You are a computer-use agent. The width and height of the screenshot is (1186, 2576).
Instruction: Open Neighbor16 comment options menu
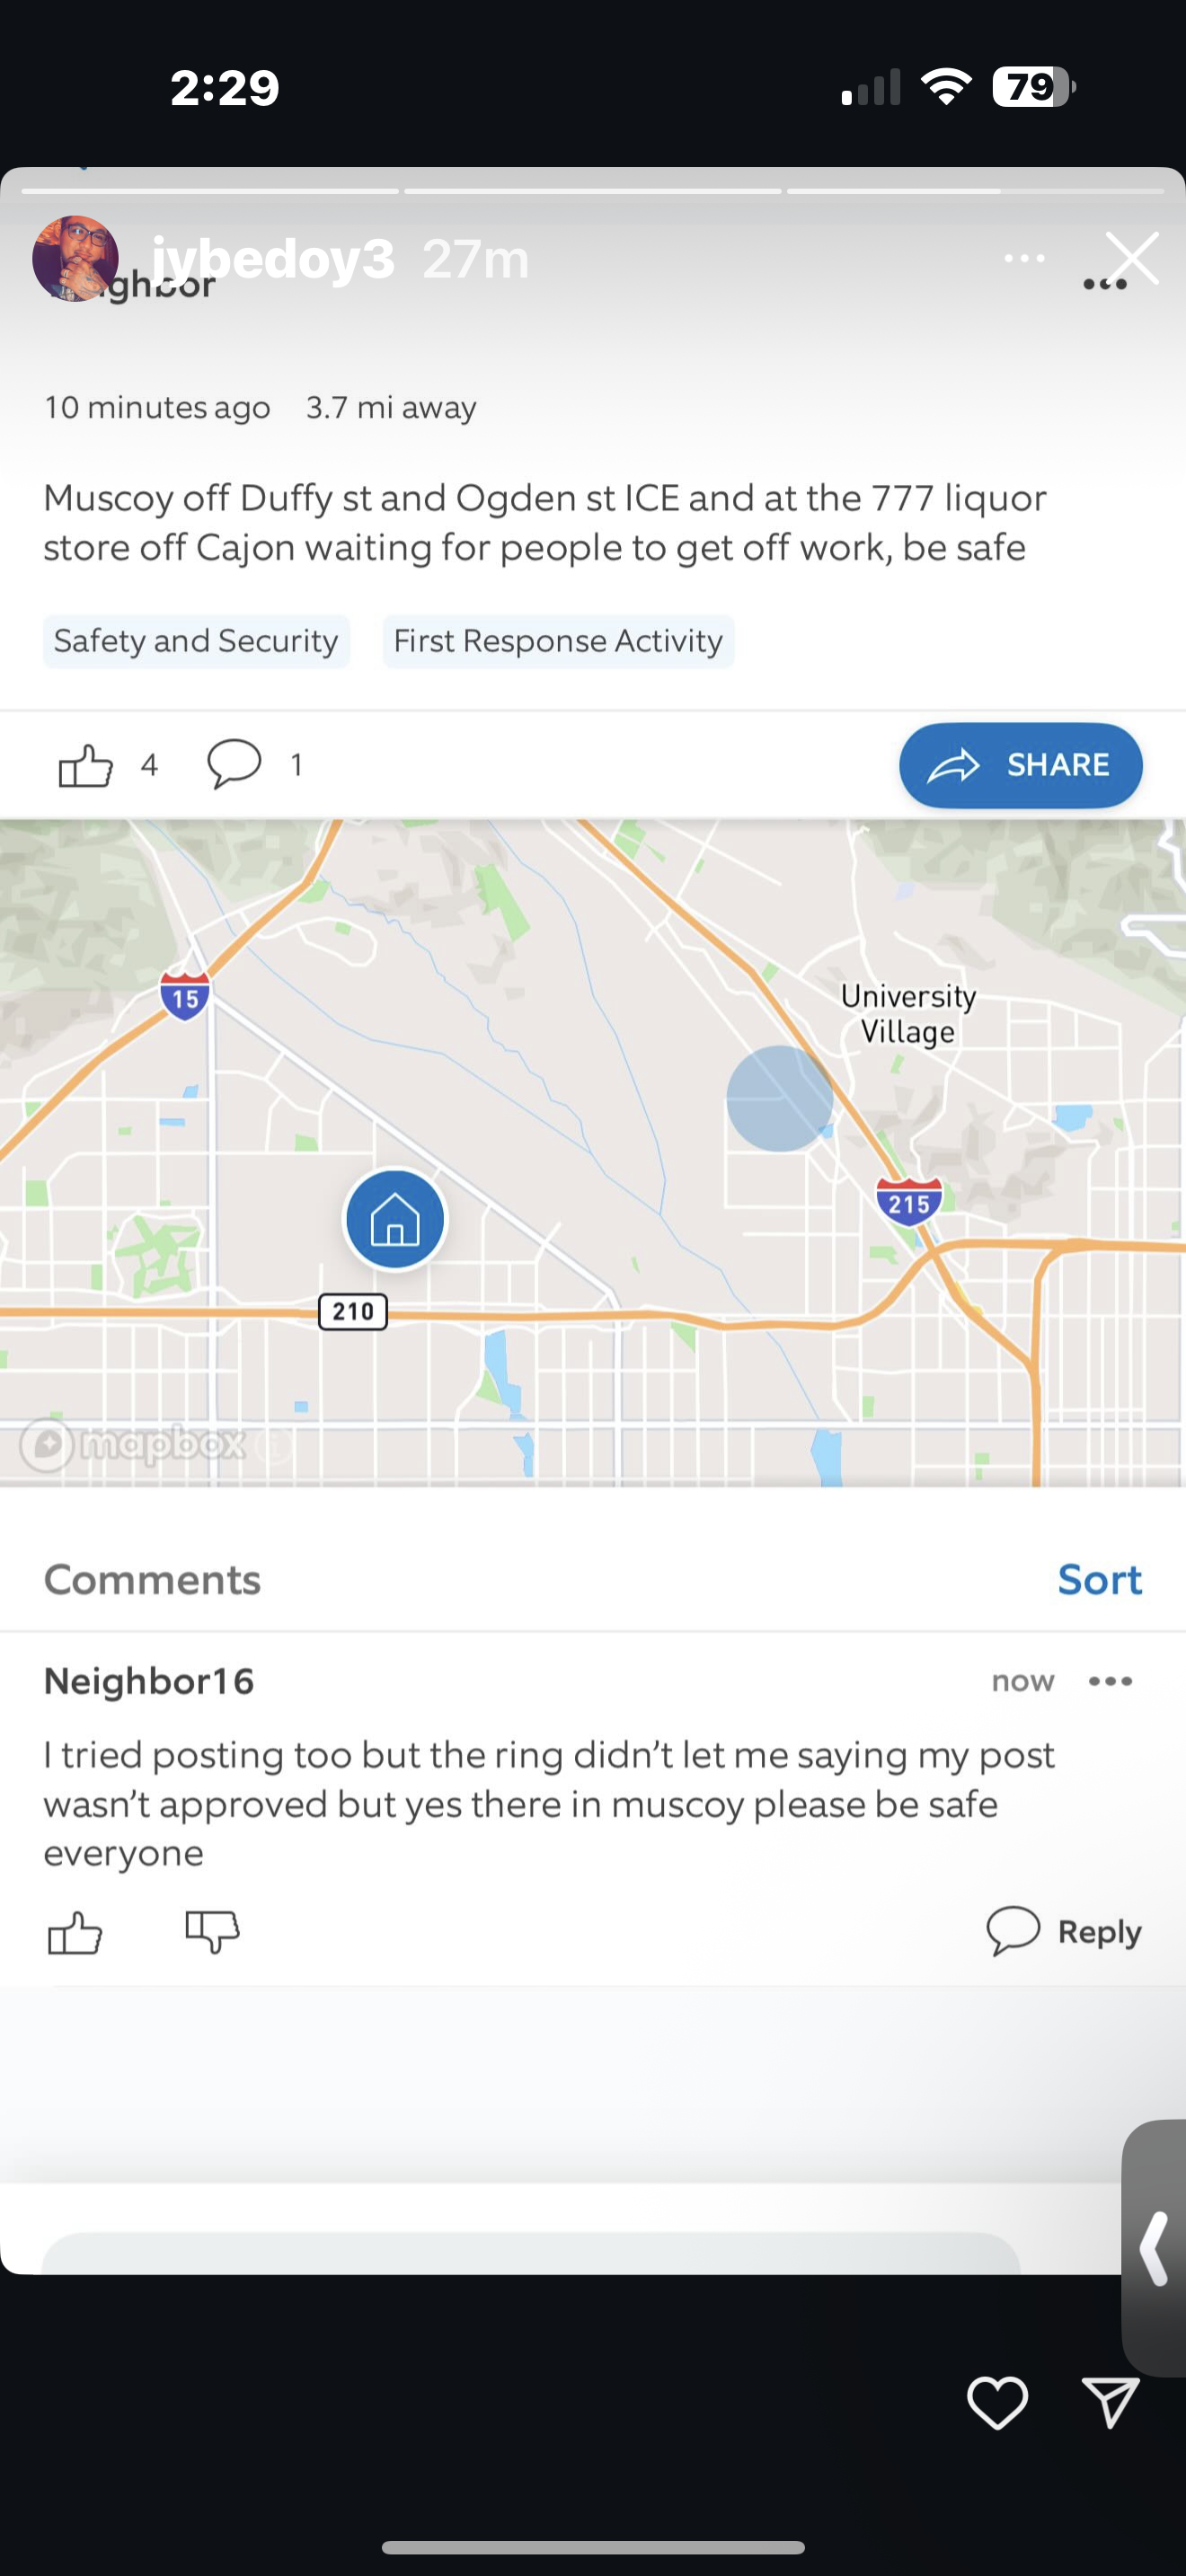(x=1110, y=1681)
